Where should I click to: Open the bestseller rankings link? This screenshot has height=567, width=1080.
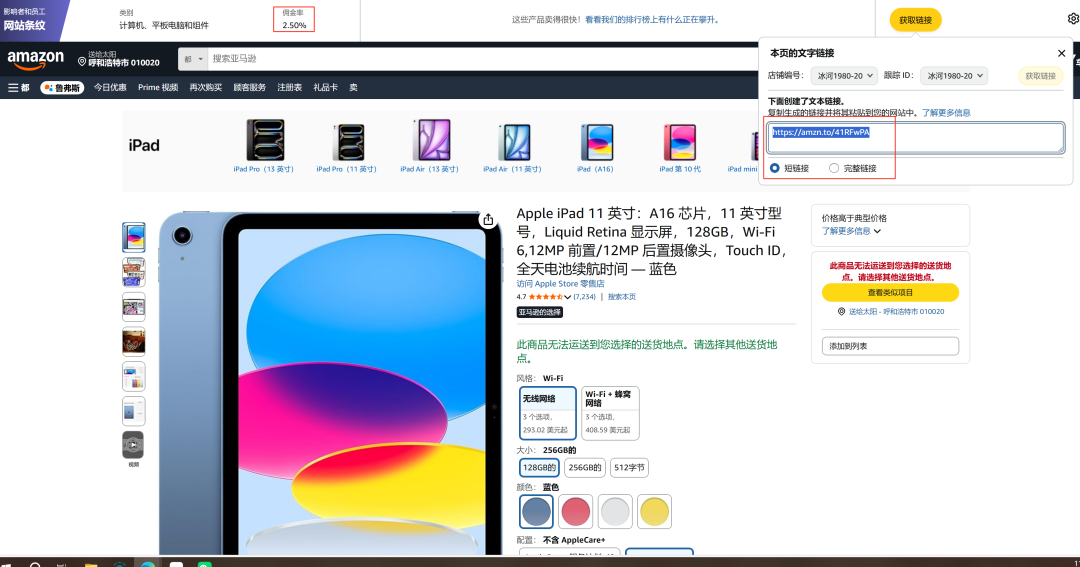(x=652, y=20)
